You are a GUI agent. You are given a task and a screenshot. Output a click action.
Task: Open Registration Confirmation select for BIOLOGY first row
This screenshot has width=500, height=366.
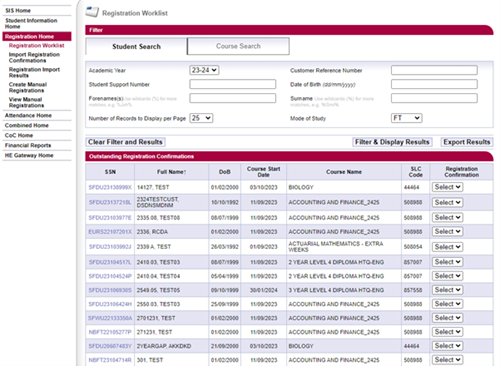[x=447, y=187]
